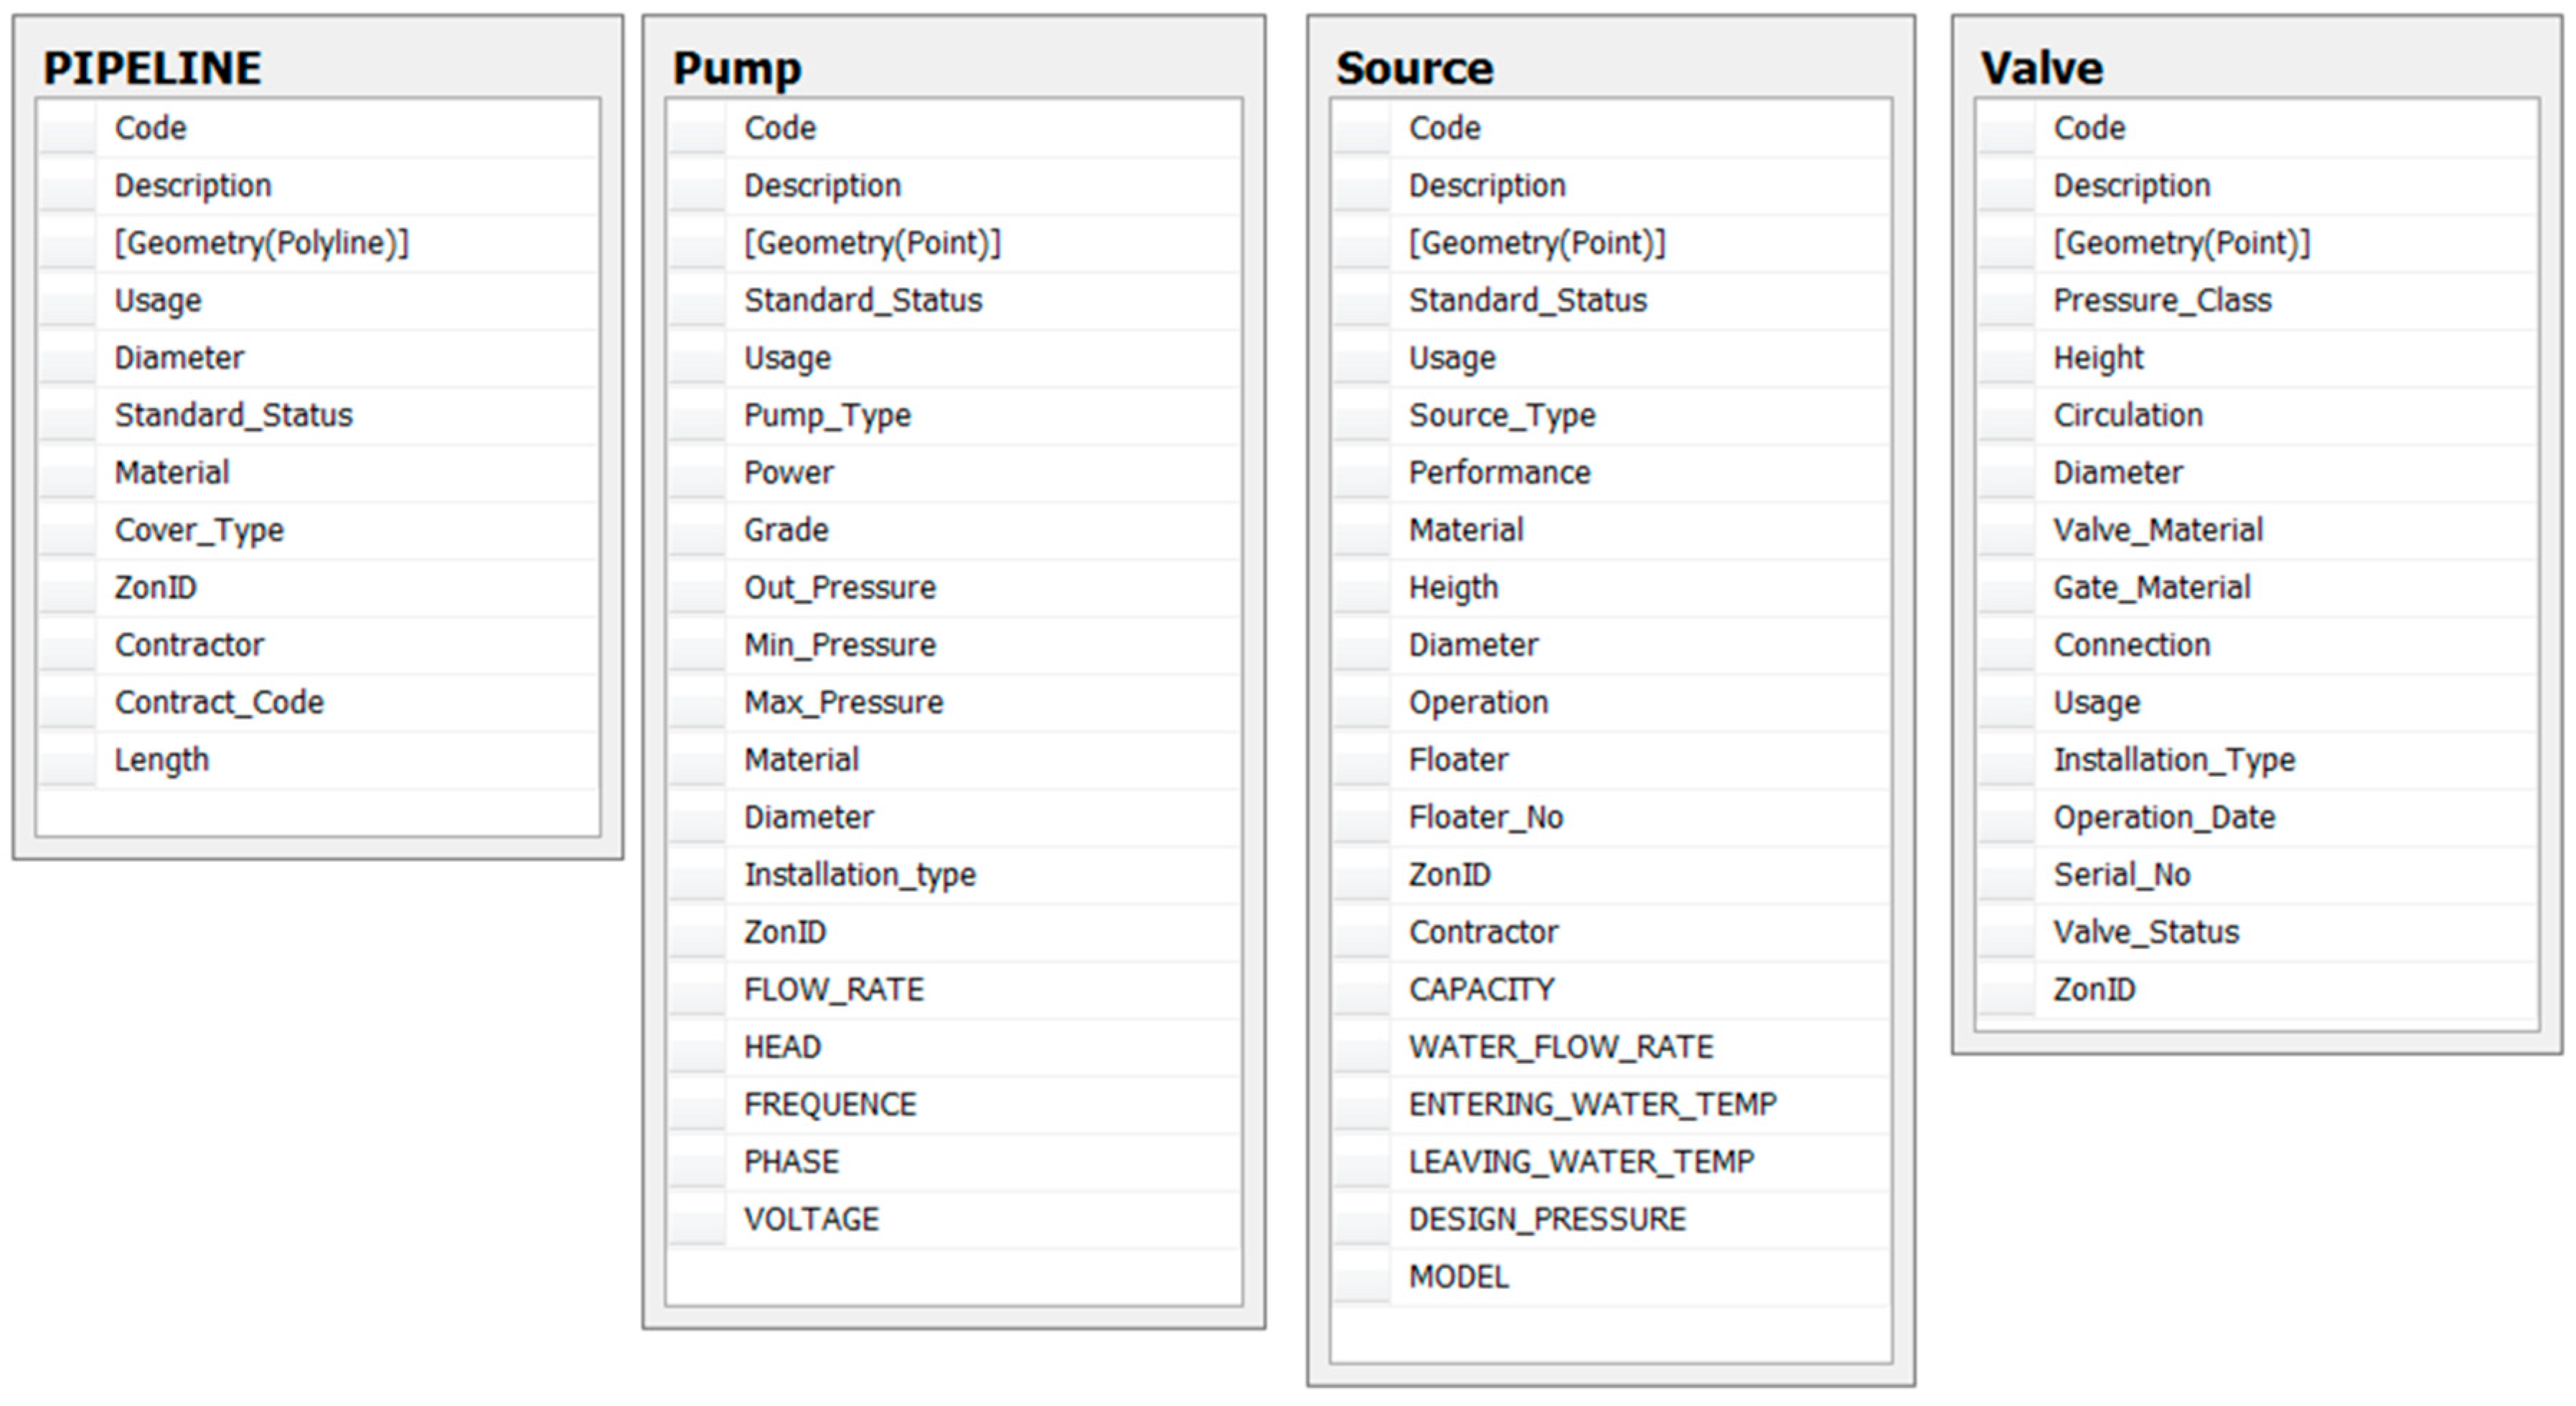Highlight the FLOW_RATE column in Pump
The width and height of the screenshot is (2576, 1406).
pyautogui.click(x=833, y=989)
